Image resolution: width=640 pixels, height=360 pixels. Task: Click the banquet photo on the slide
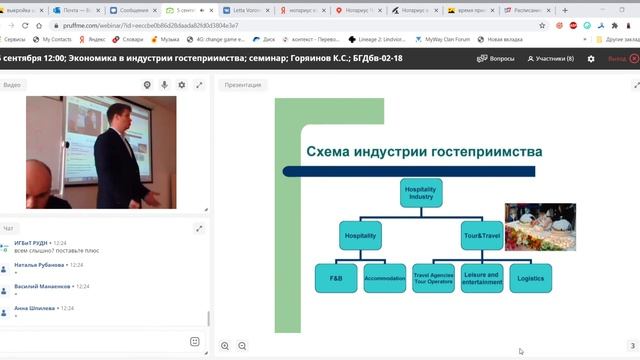[540, 227]
